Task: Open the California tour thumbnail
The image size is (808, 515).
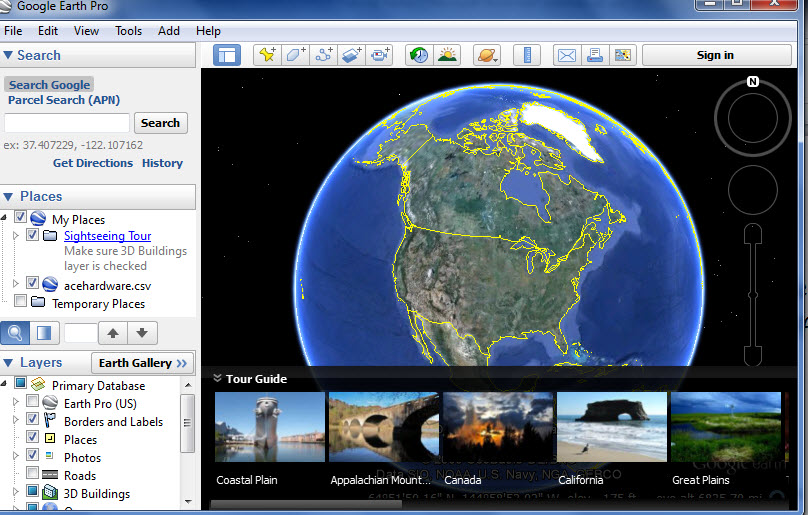Action: tap(612, 427)
